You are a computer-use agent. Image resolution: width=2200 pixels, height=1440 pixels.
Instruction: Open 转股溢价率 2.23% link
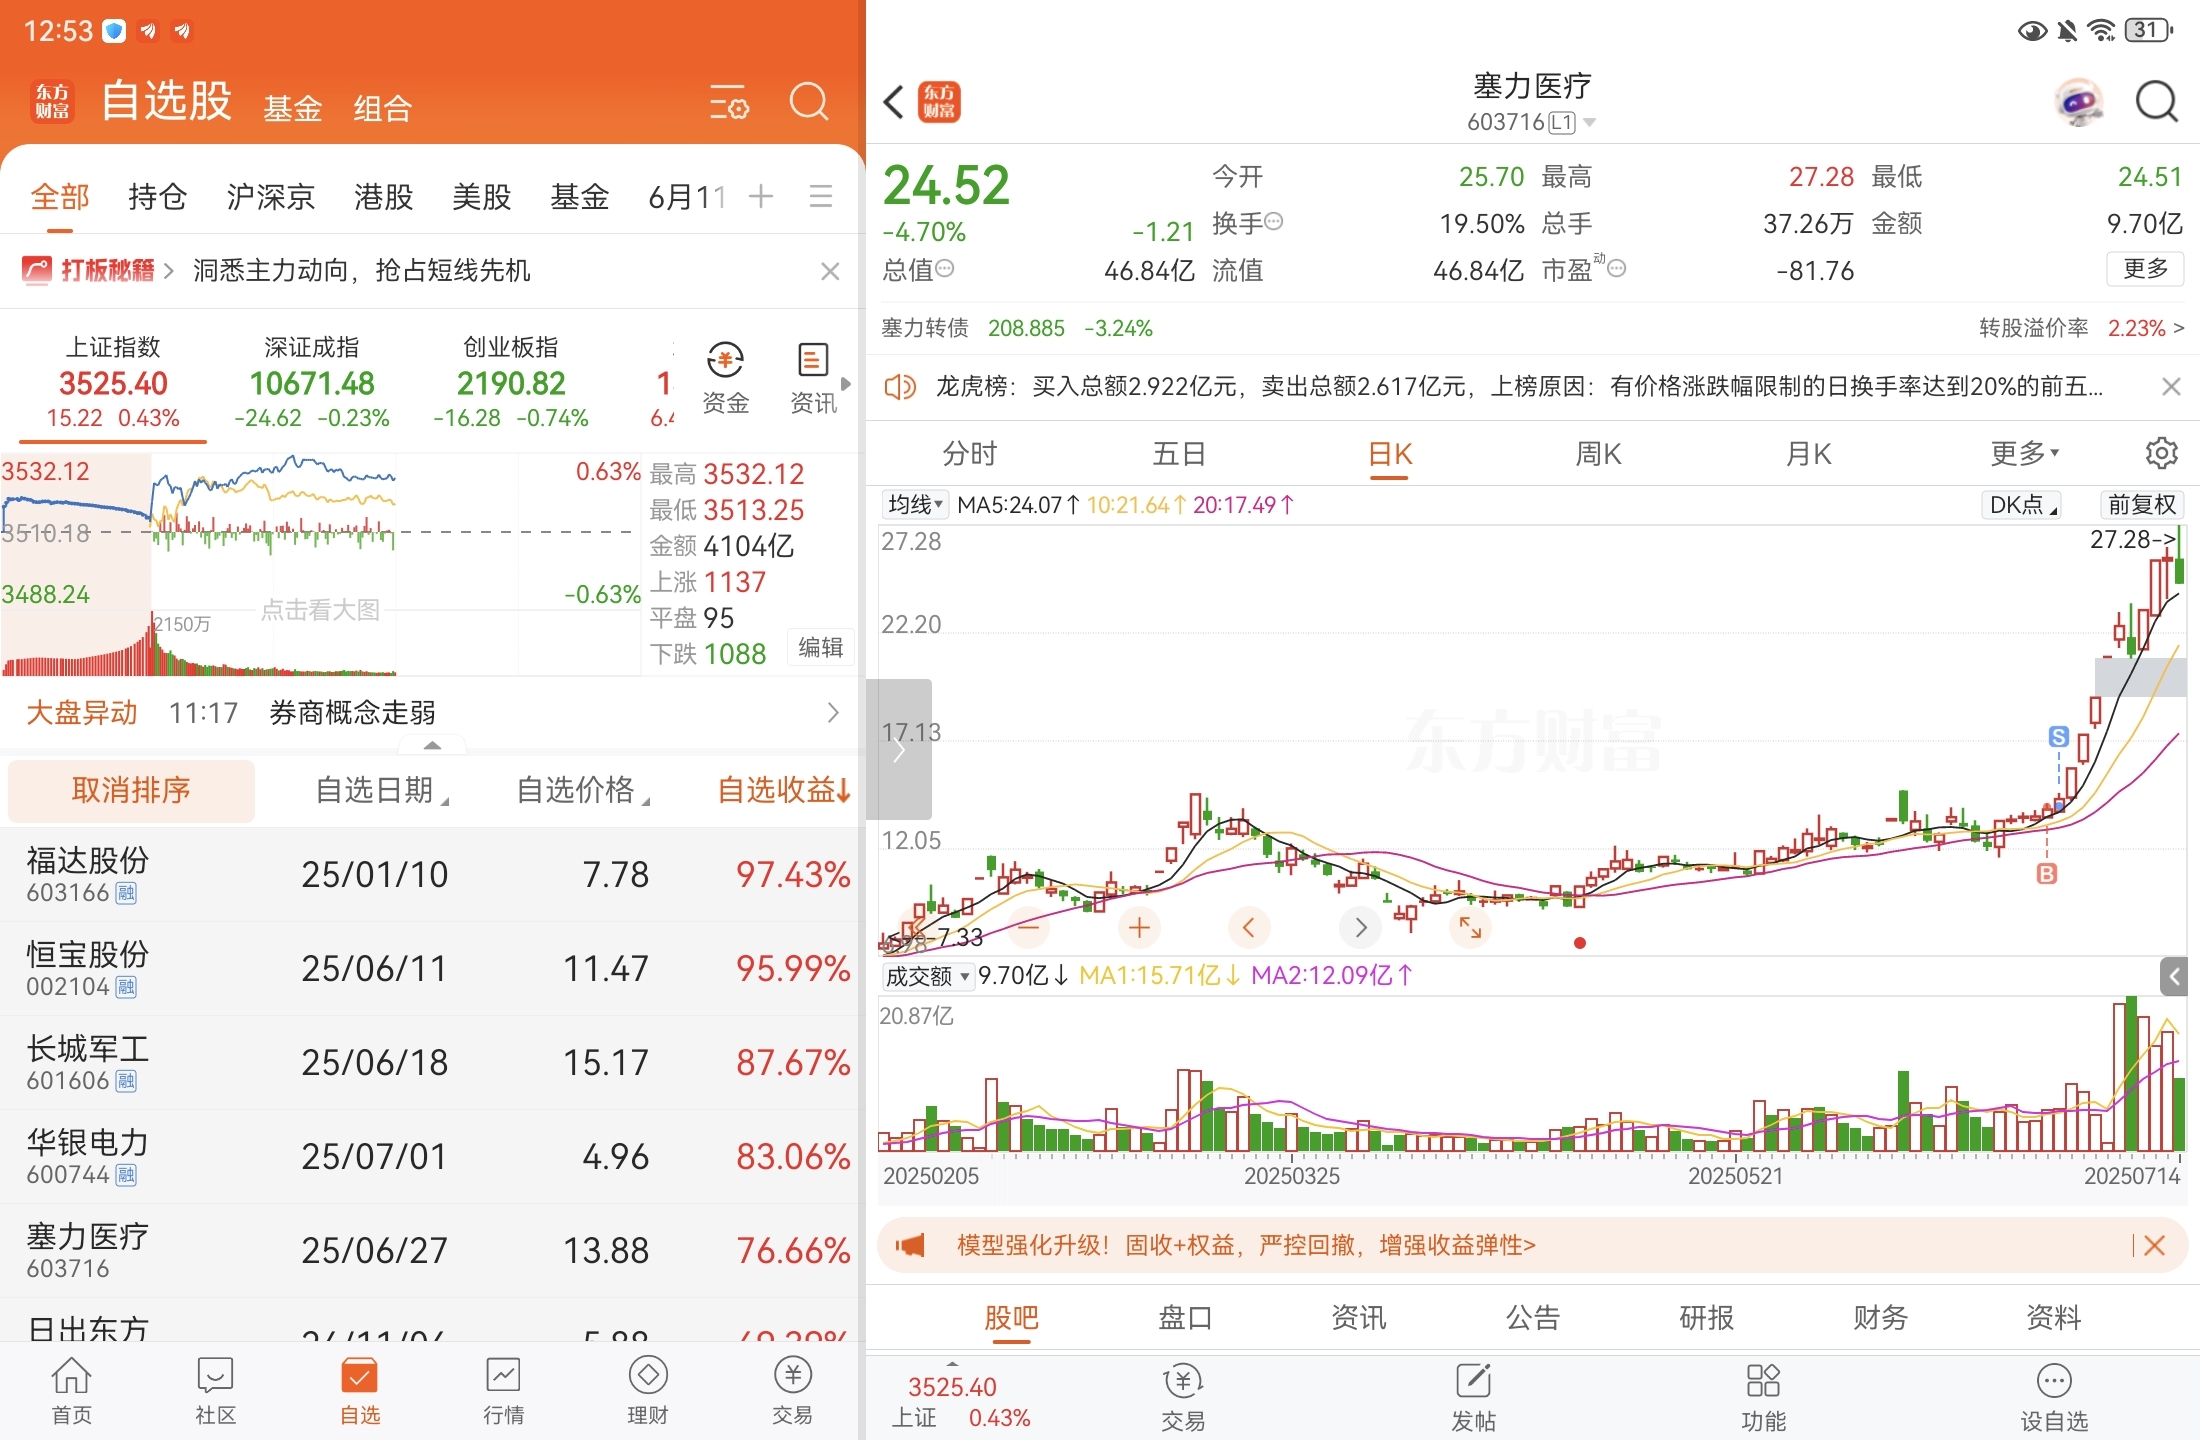[2082, 328]
